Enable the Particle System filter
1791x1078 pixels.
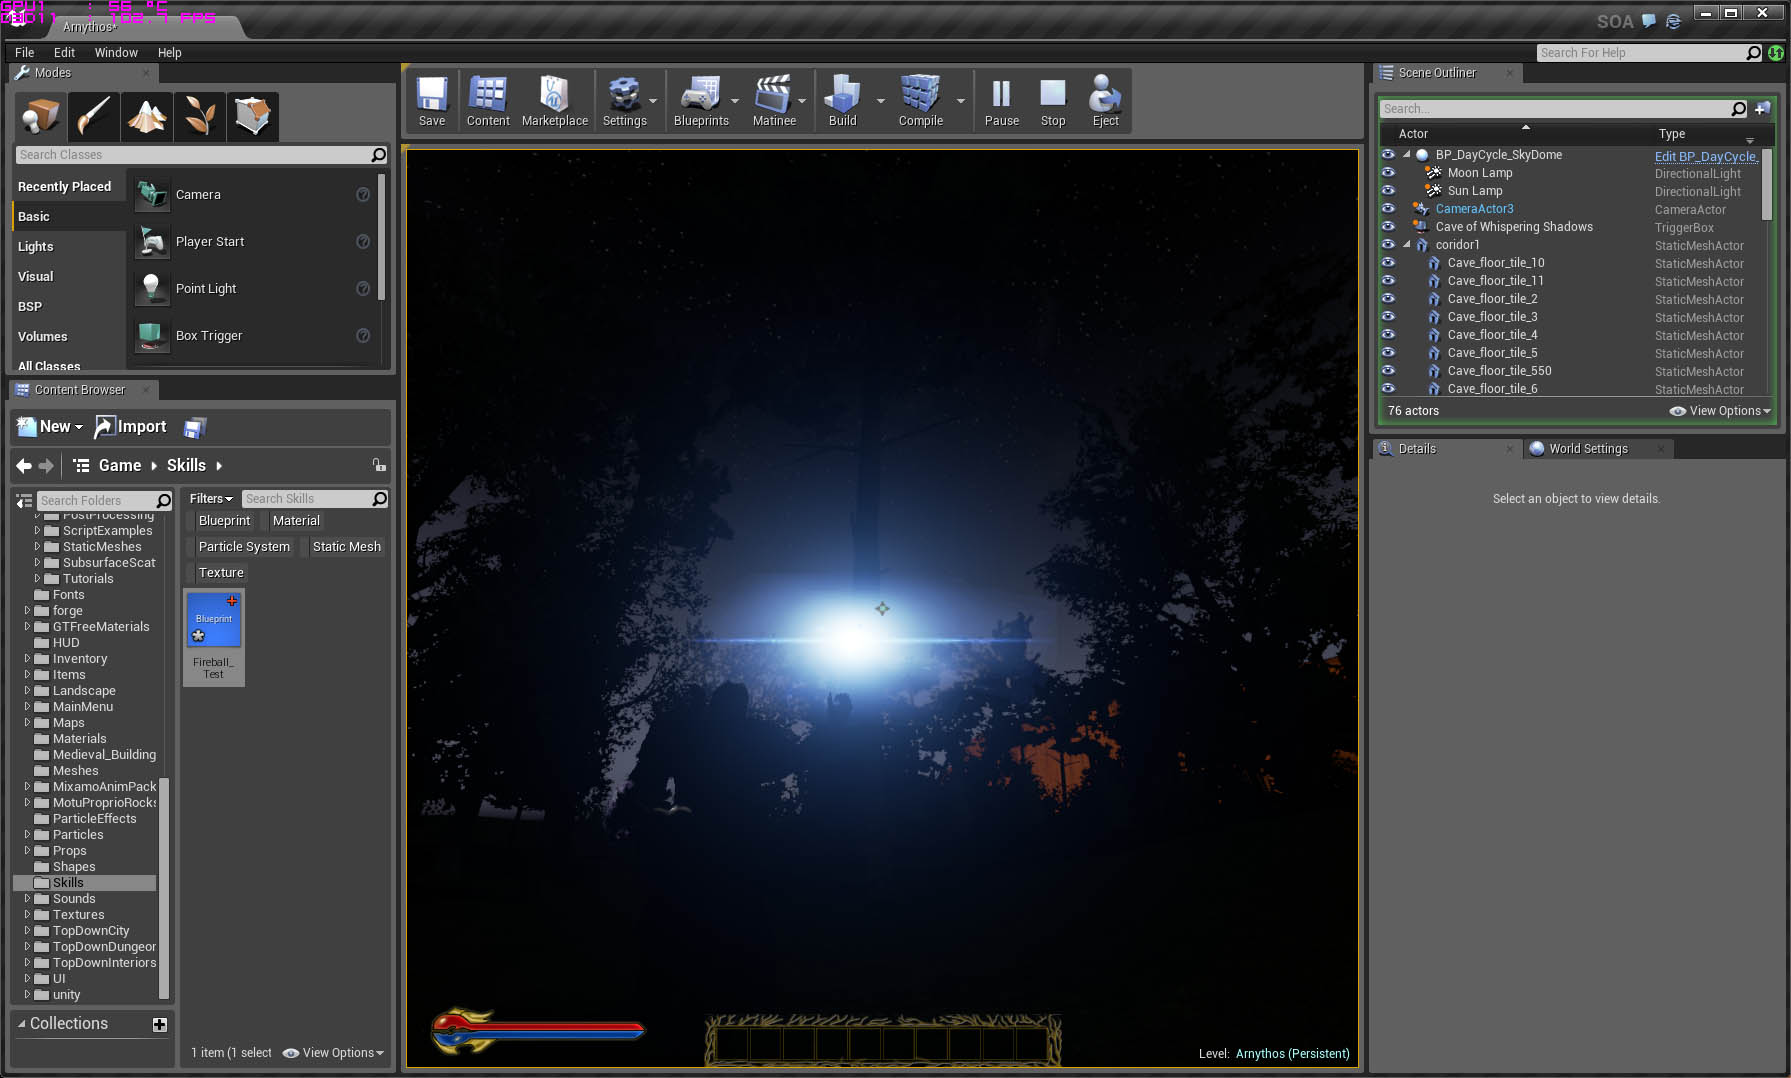(x=244, y=547)
